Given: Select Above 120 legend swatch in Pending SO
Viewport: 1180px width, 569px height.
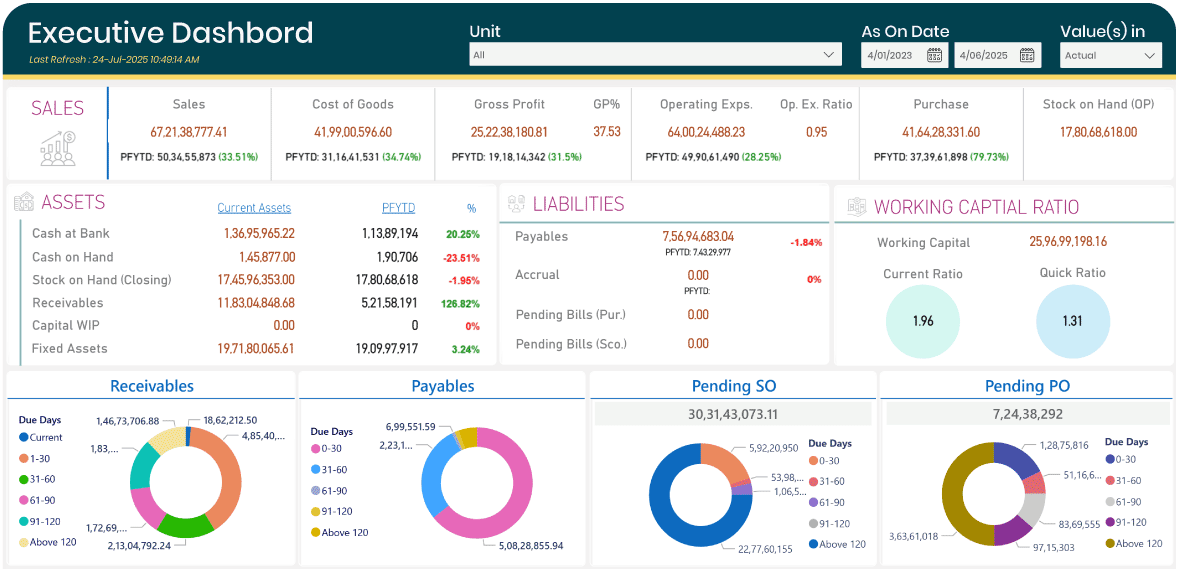Looking at the screenshot, I should coord(814,544).
